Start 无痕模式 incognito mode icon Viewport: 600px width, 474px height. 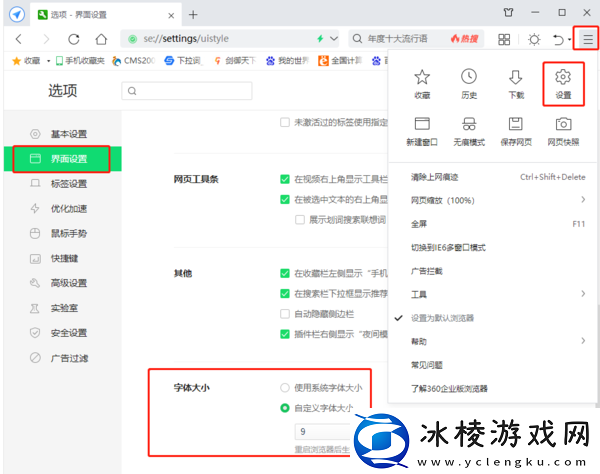pos(469,132)
